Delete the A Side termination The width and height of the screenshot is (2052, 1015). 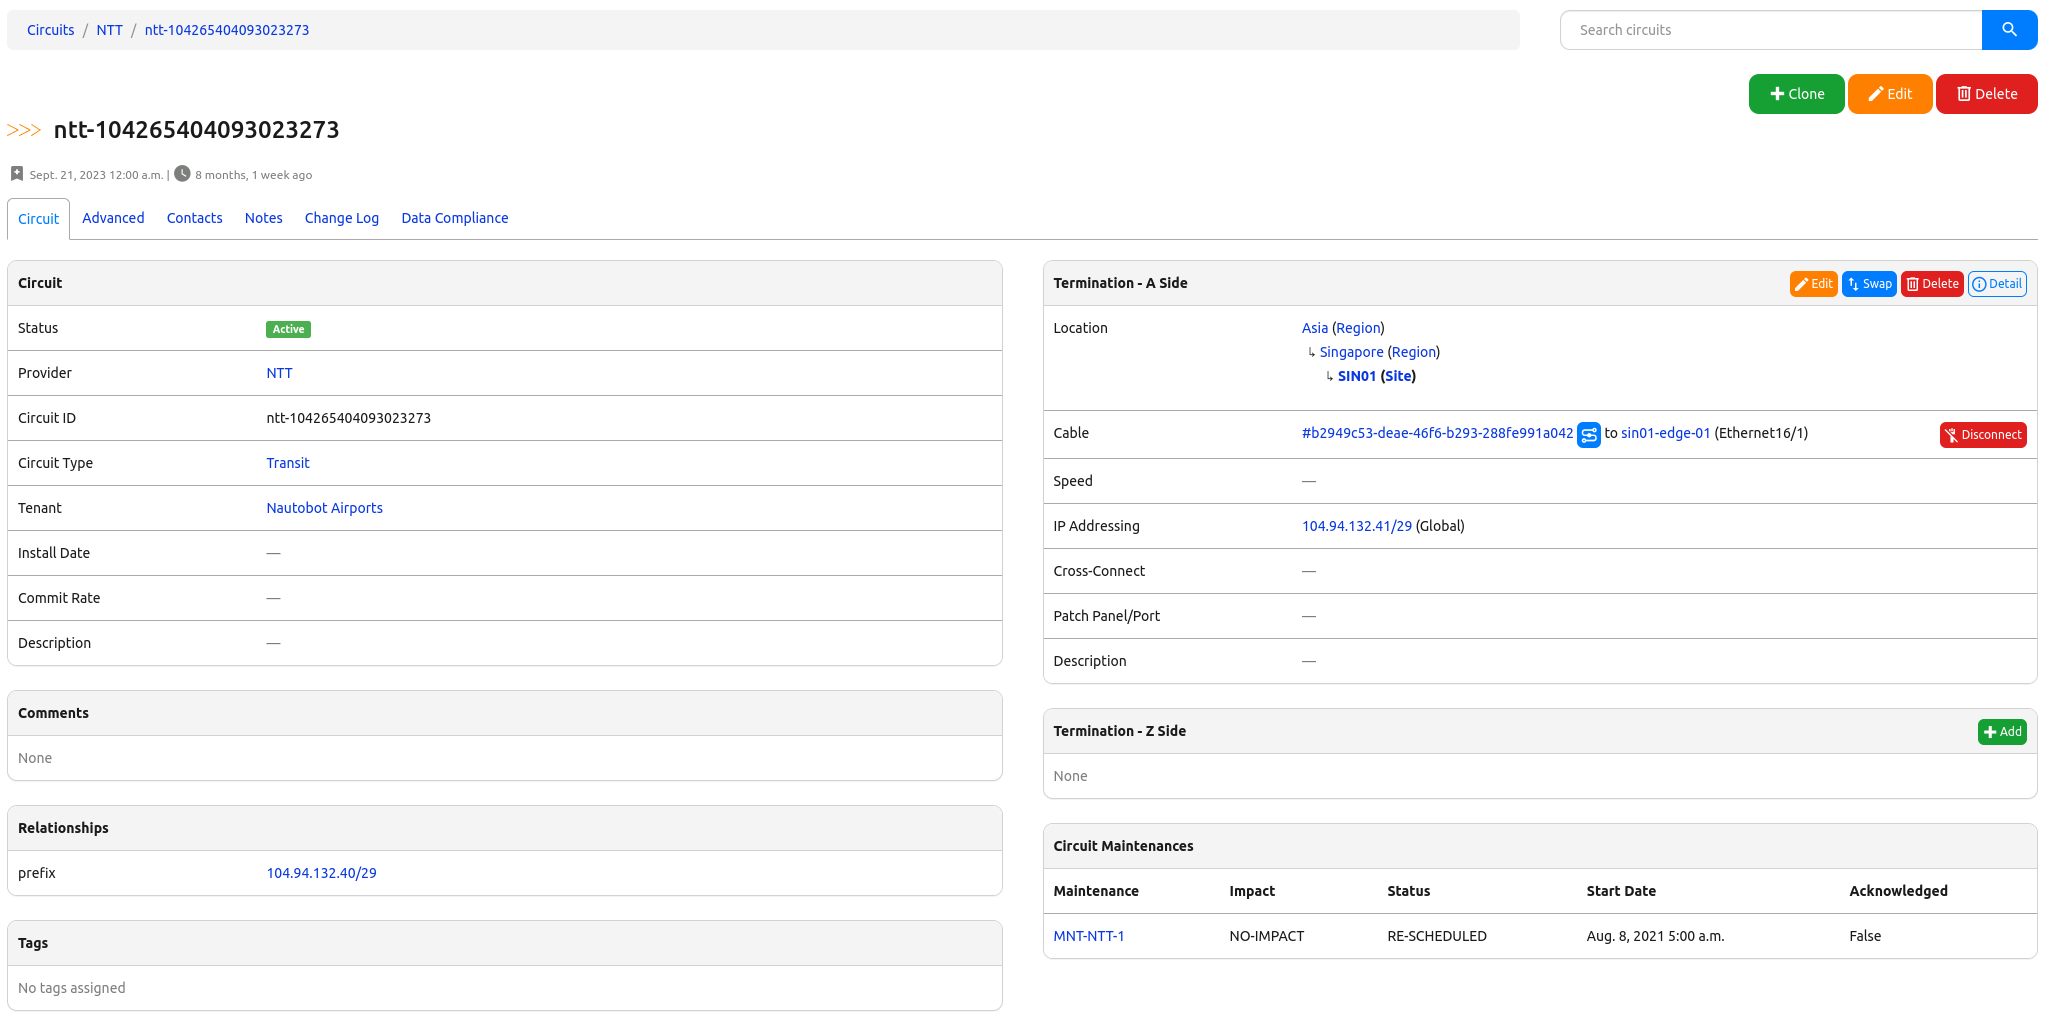(x=1931, y=284)
